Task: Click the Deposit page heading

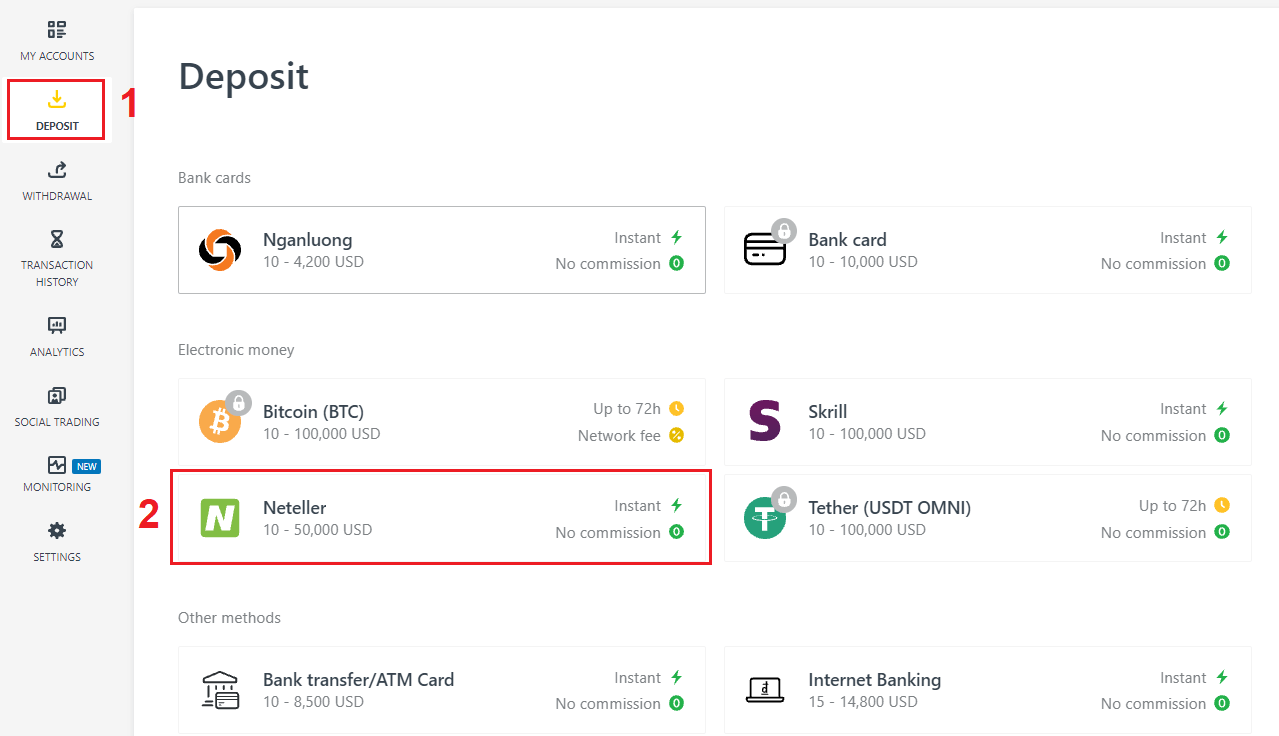Action: click(x=244, y=77)
